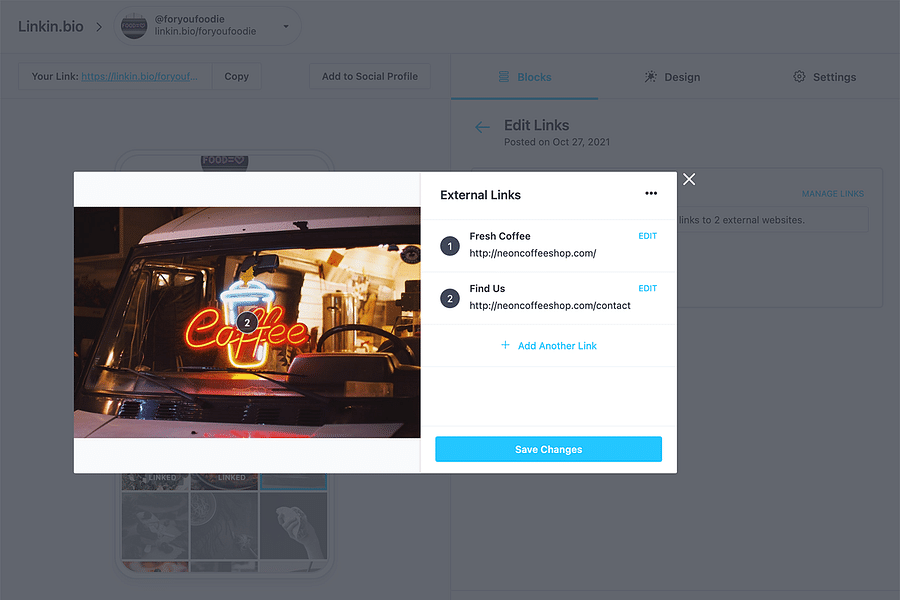
Task: Edit the Find Us link
Action: [647, 287]
